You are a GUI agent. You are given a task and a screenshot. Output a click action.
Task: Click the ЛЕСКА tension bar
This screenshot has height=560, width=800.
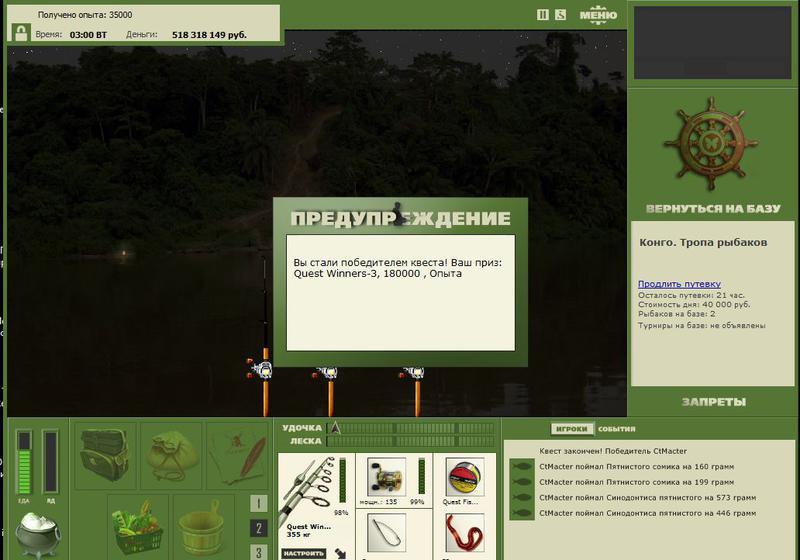pyautogui.click(x=411, y=441)
